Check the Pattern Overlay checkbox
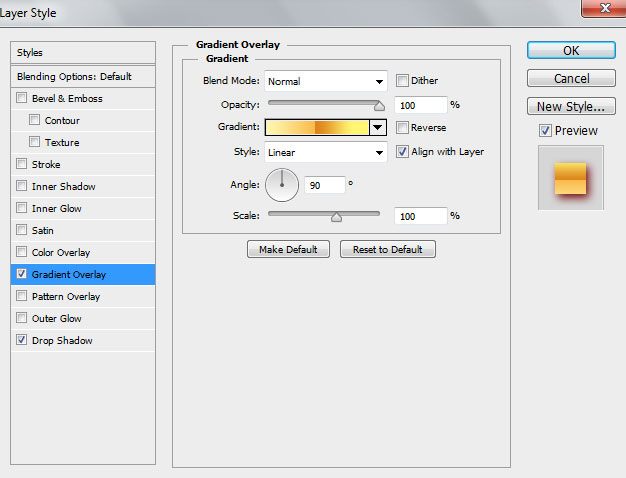This screenshot has width=626, height=478. pyautogui.click(x=22, y=296)
